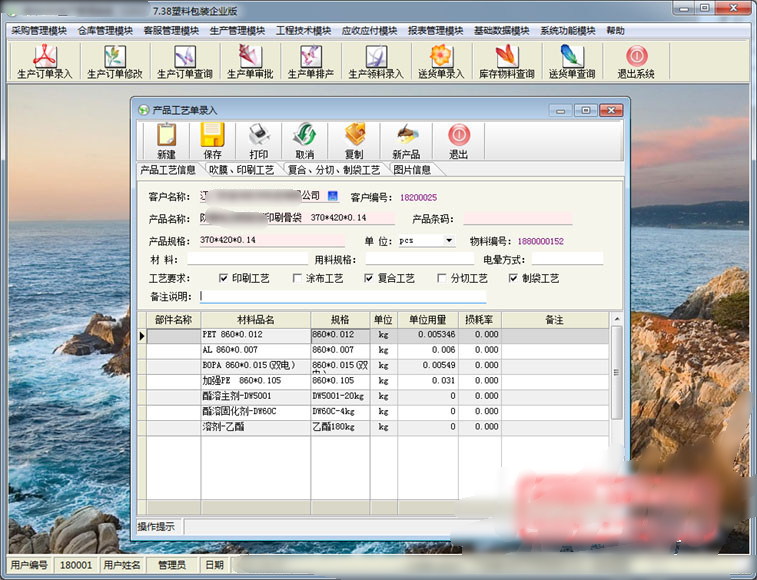Open 库存物料查询 from the main toolbar
The height and width of the screenshot is (580, 757).
pos(506,61)
